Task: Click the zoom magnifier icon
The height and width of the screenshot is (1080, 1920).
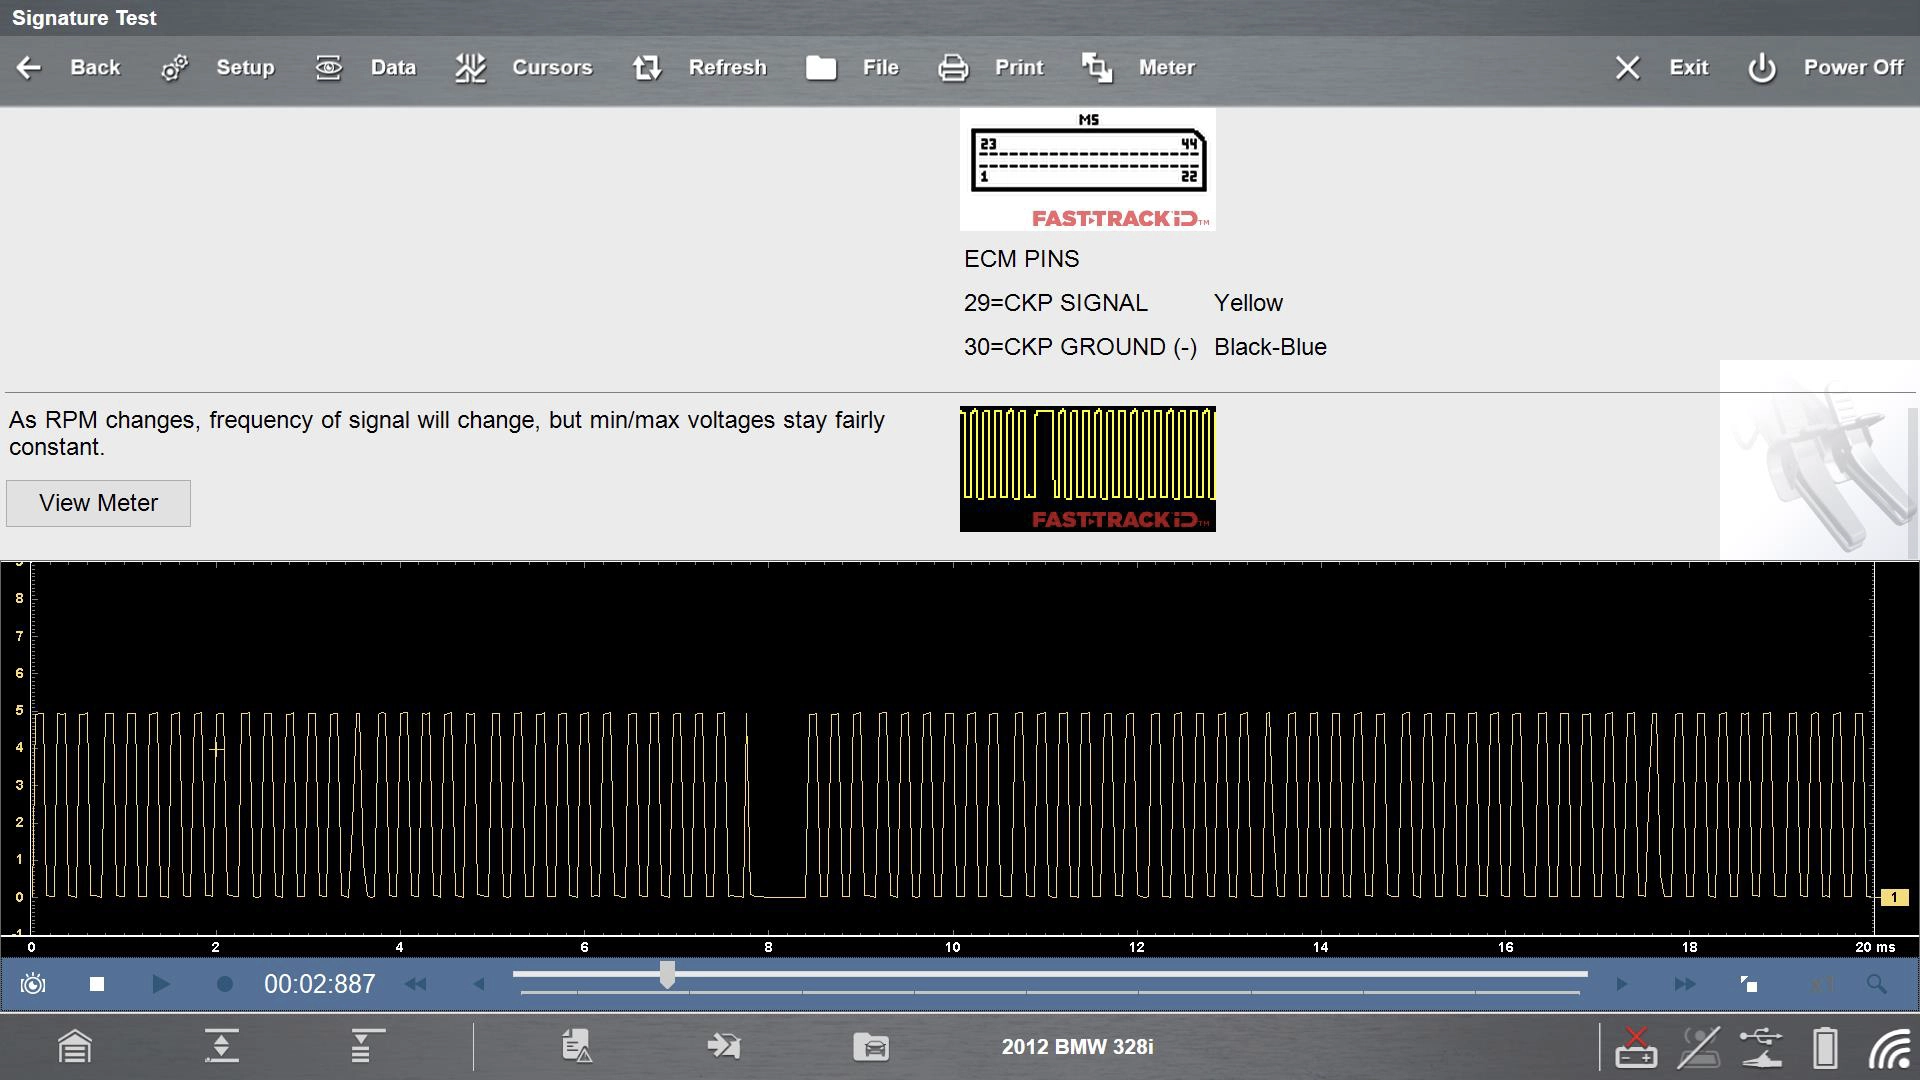Action: [1877, 984]
